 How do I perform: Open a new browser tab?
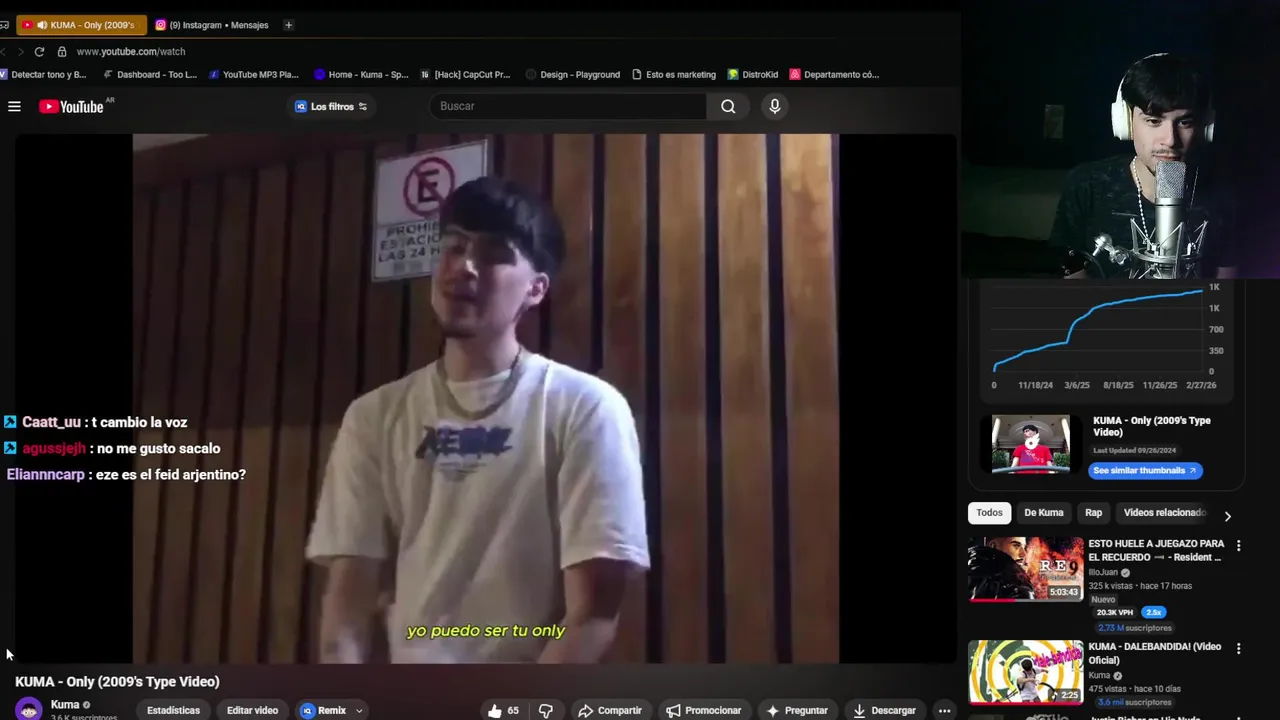click(288, 25)
